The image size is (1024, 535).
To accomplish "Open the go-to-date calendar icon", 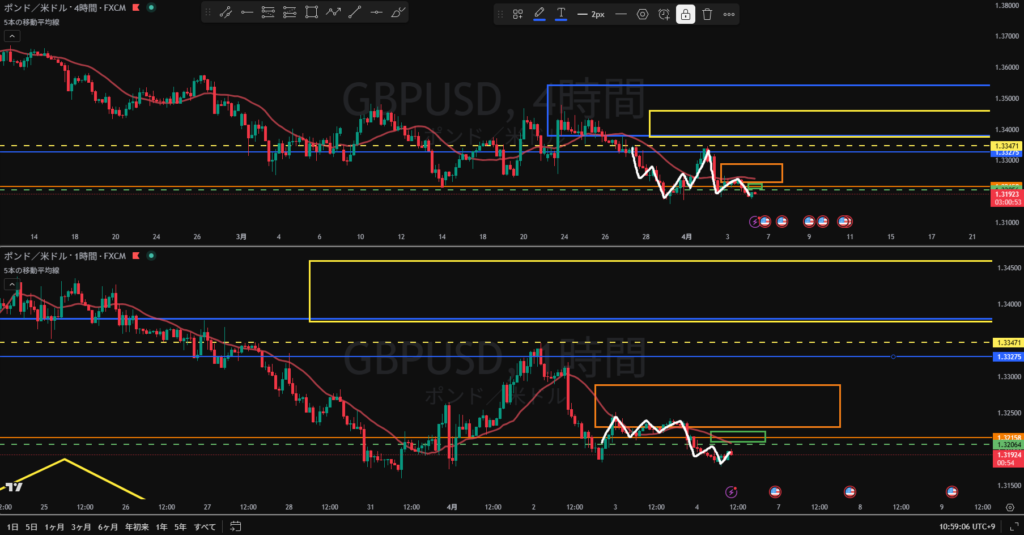I will click(236, 526).
